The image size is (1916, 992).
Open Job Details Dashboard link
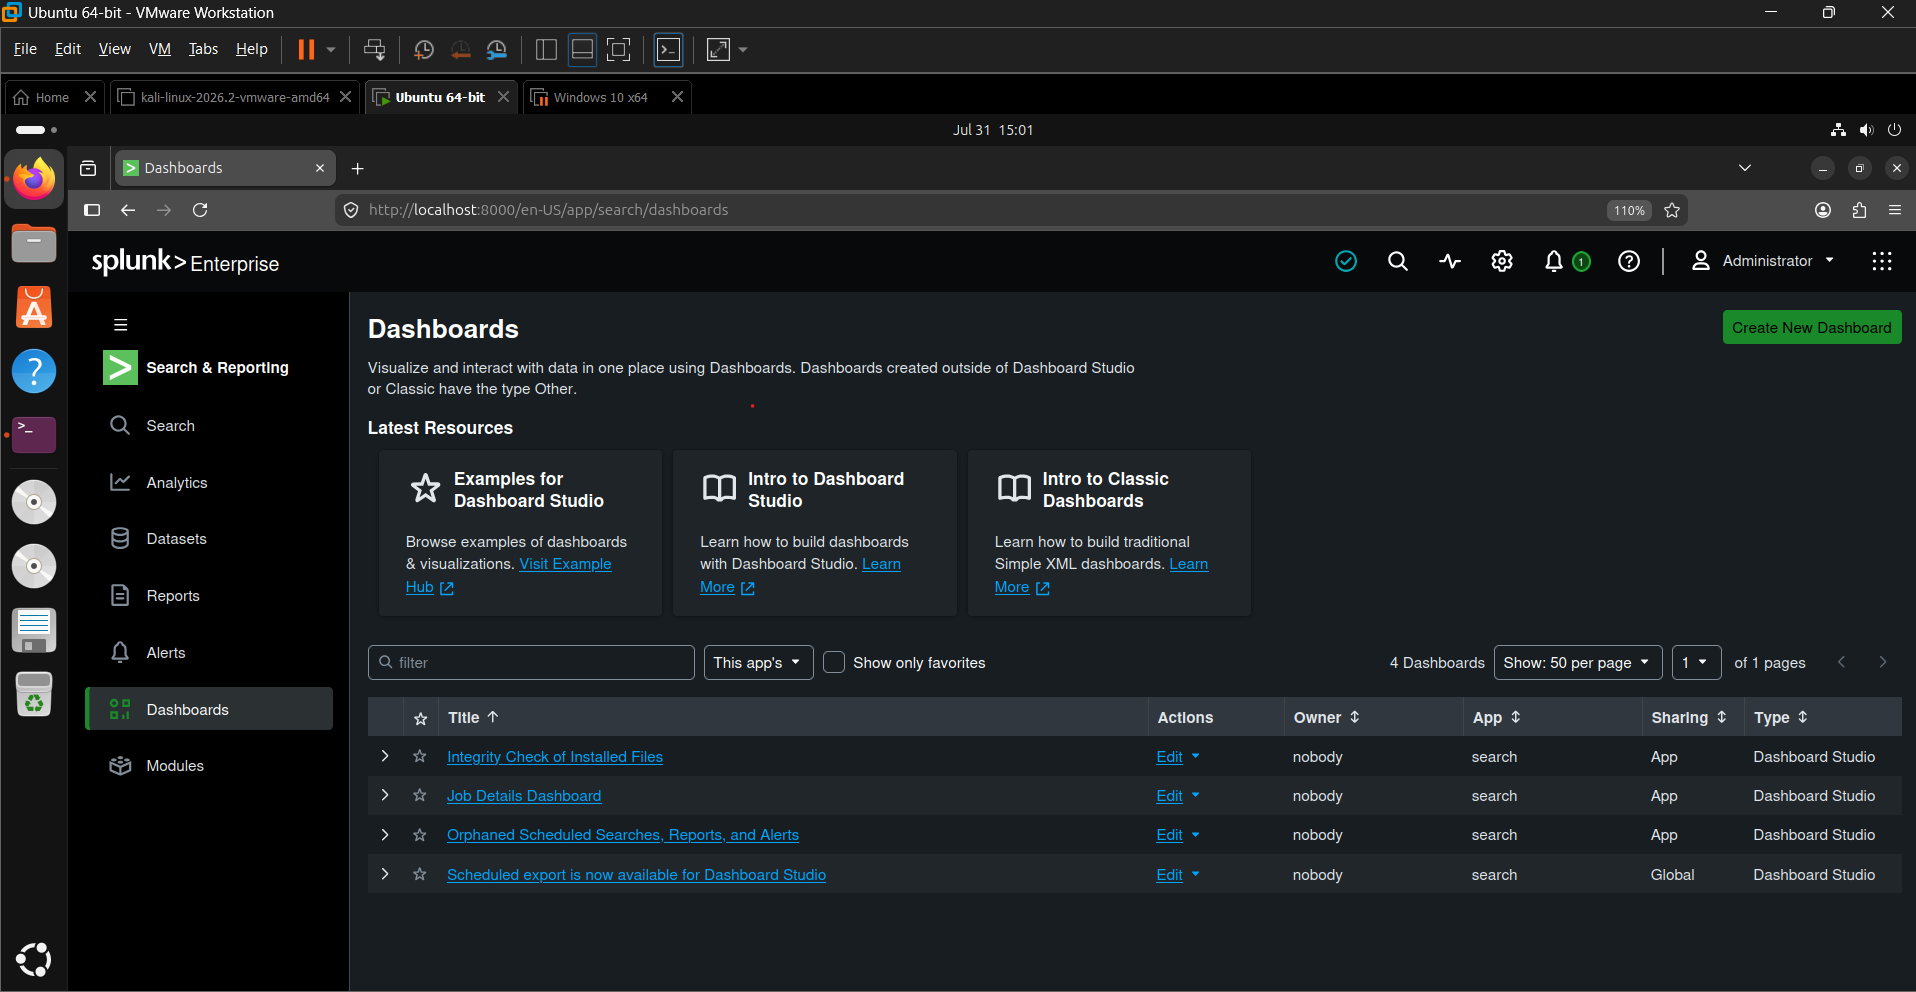524,796
